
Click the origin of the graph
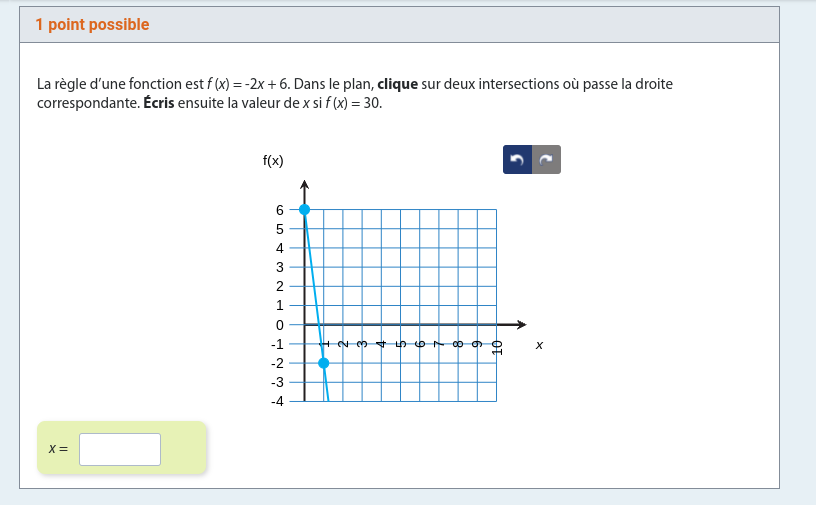pyautogui.click(x=304, y=324)
